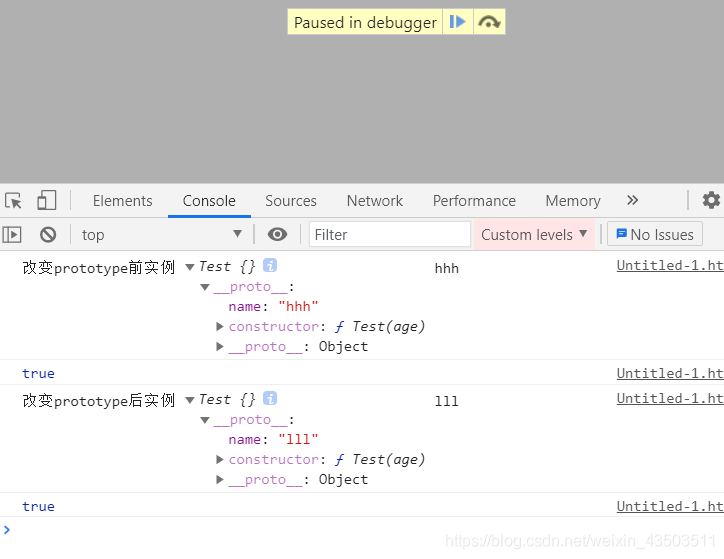724x559 pixels.
Task: Show the console sidebar
Action: [12, 234]
